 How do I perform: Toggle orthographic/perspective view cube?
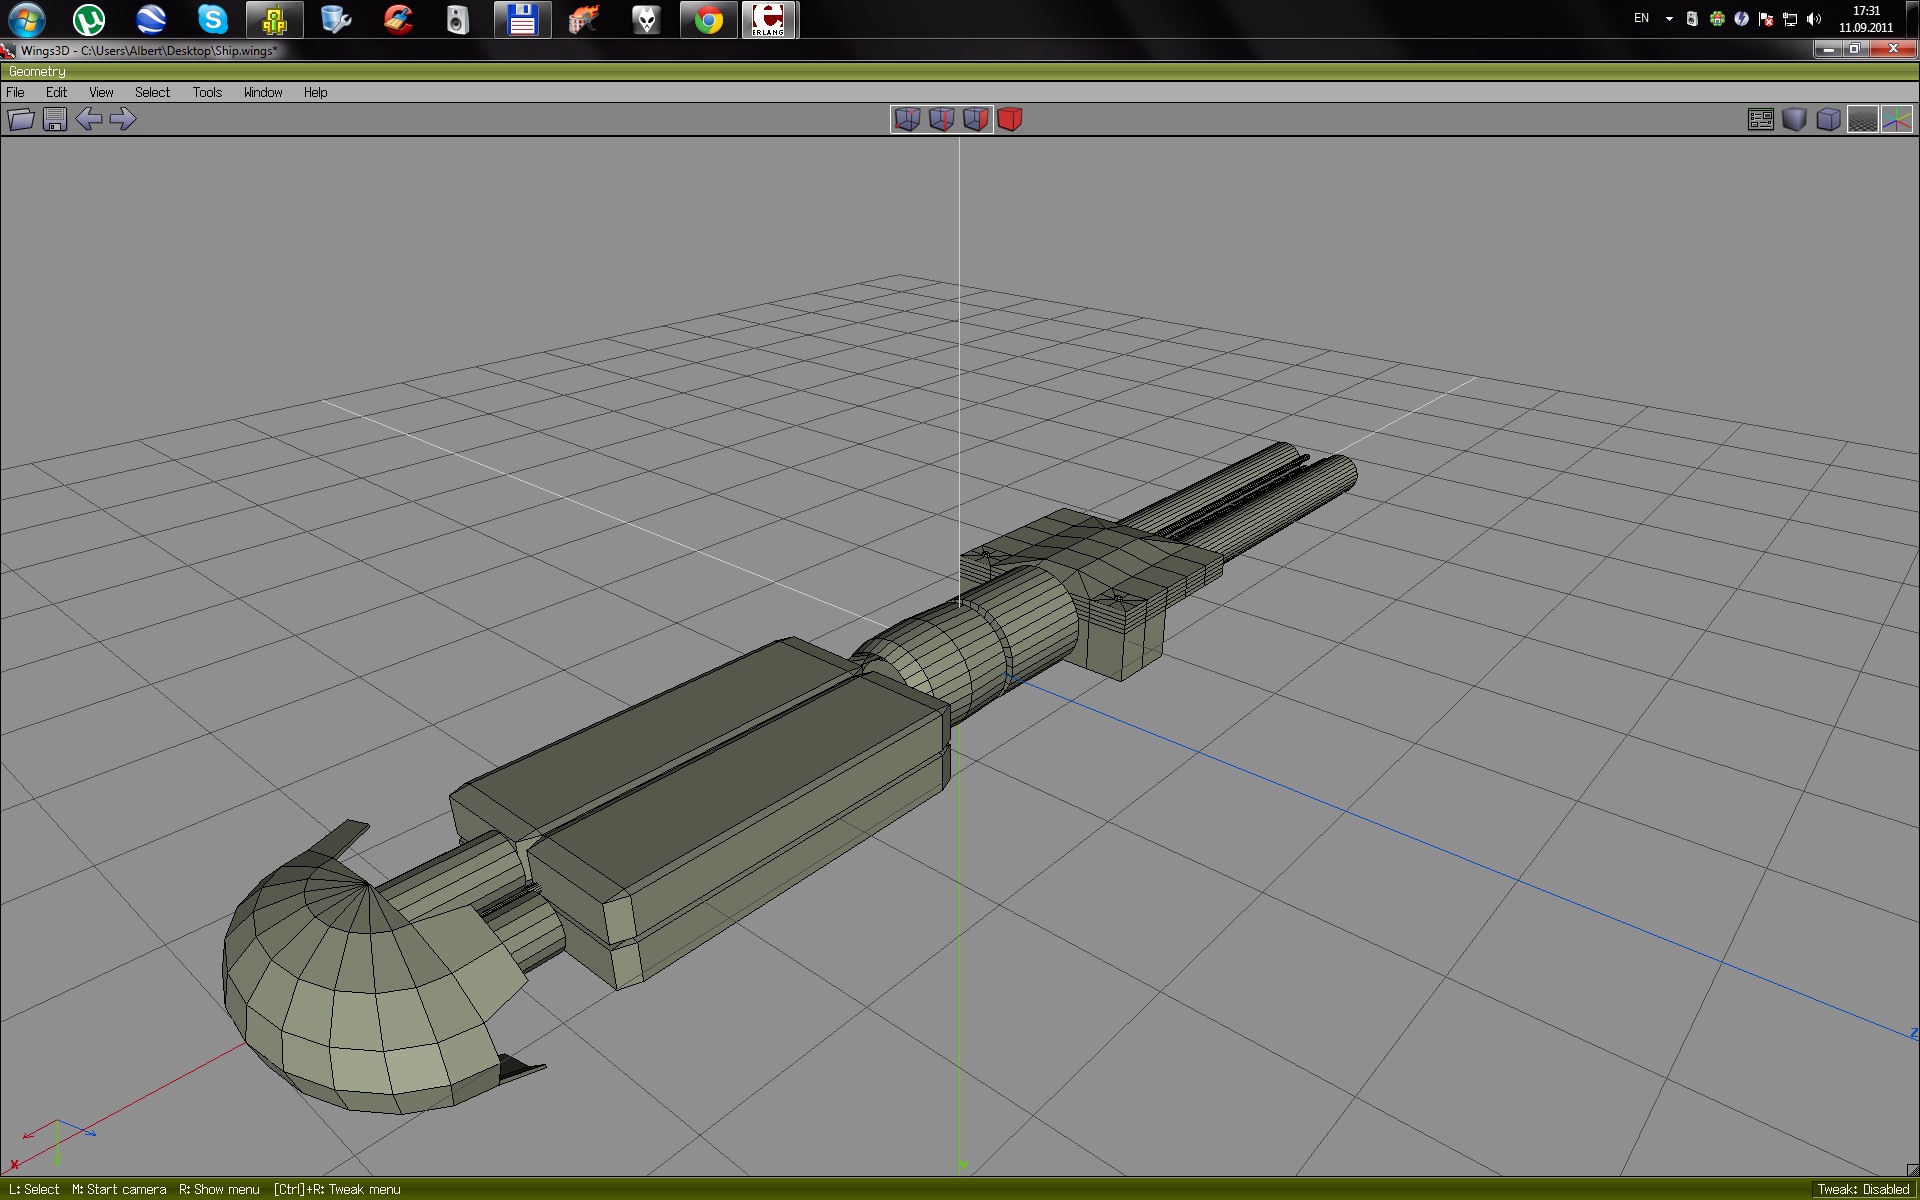(1829, 120)
